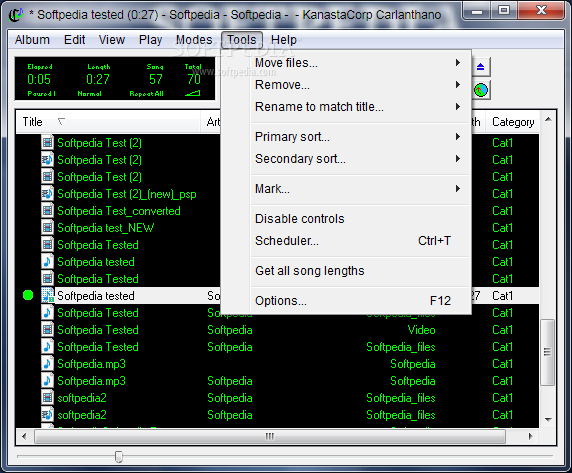The height and width of the screenshot is (473, 572).
Task: Click the film-only icon of the softpedia2 row
Action: pyautogui.click(x=47, y=398)
